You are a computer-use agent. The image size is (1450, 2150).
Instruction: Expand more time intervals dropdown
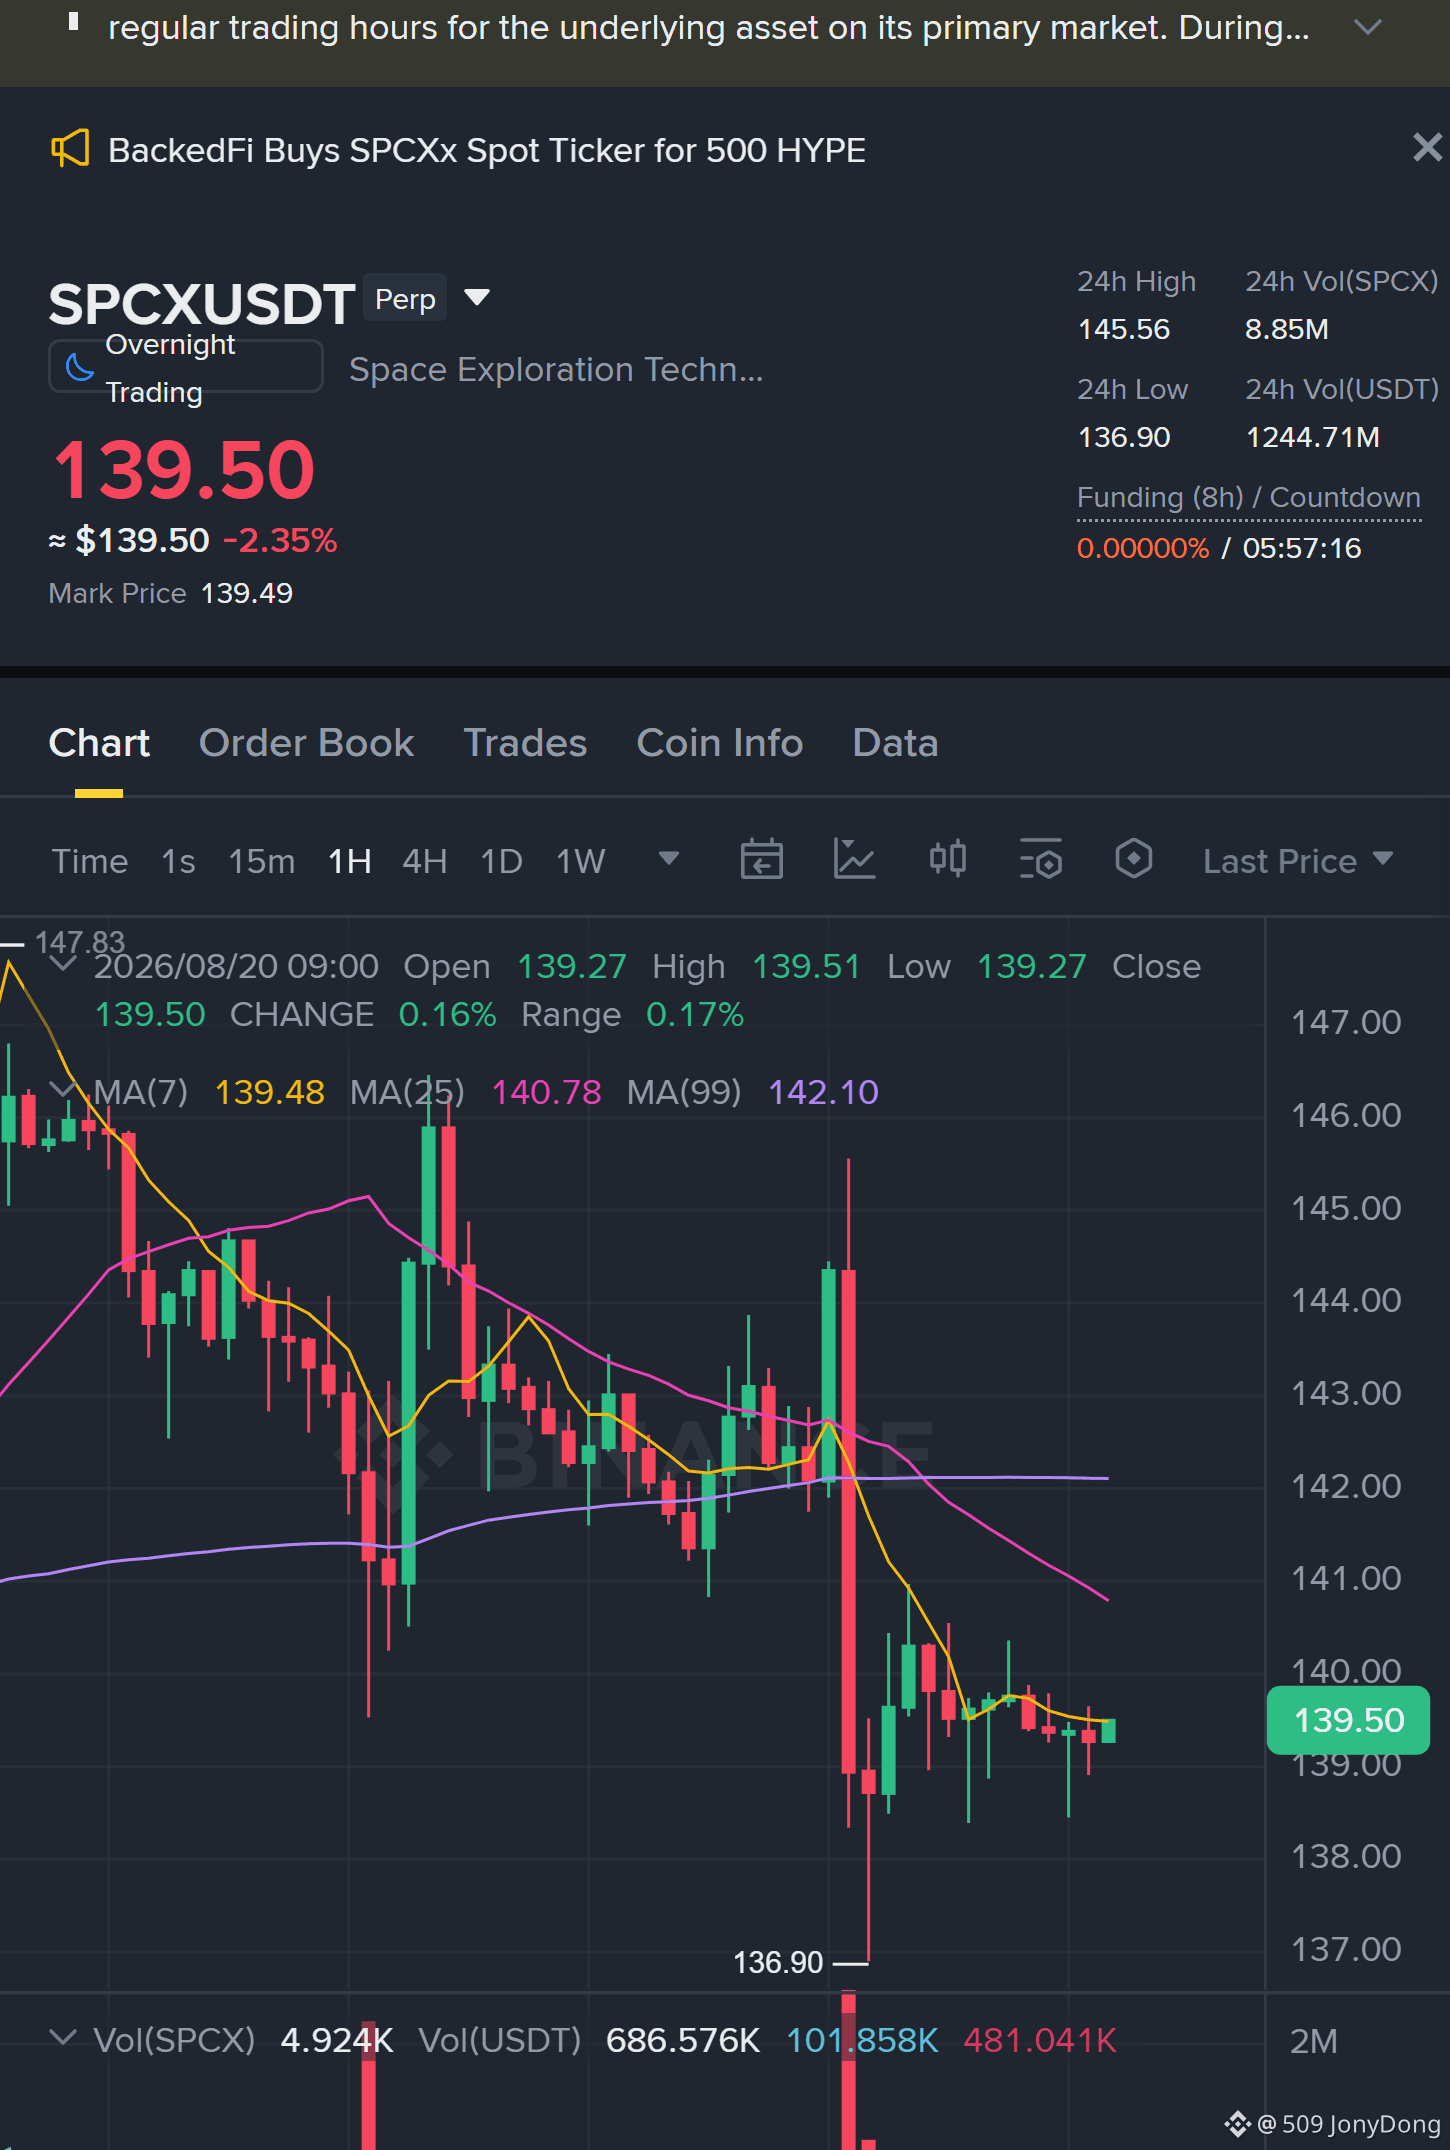click(x=669, y=858)
